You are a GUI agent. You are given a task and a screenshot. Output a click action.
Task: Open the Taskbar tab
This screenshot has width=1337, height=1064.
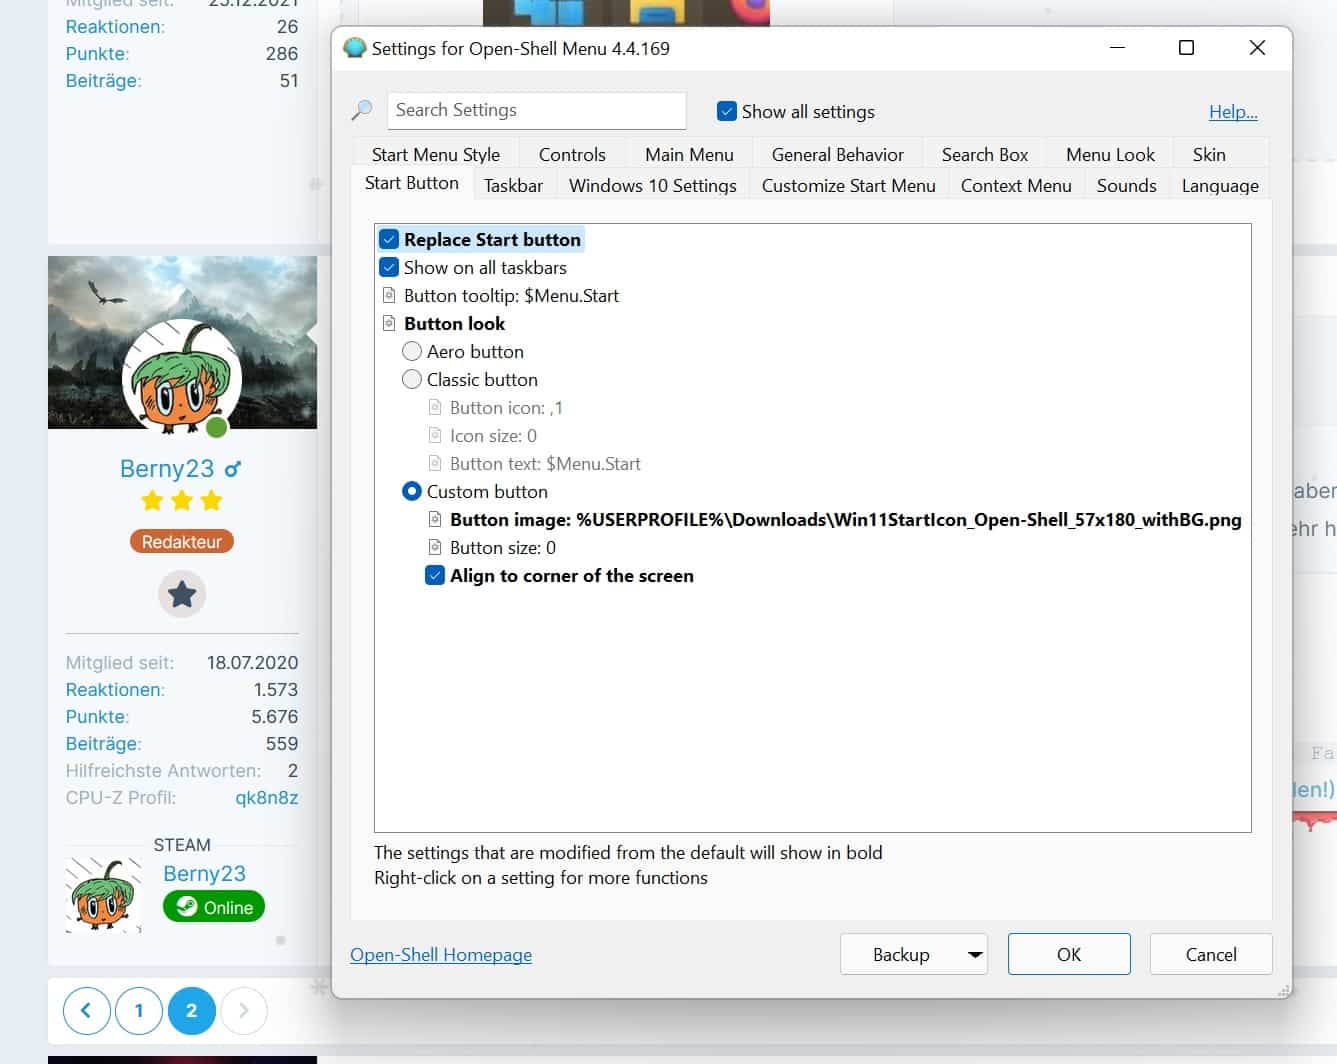coord(513,185)
